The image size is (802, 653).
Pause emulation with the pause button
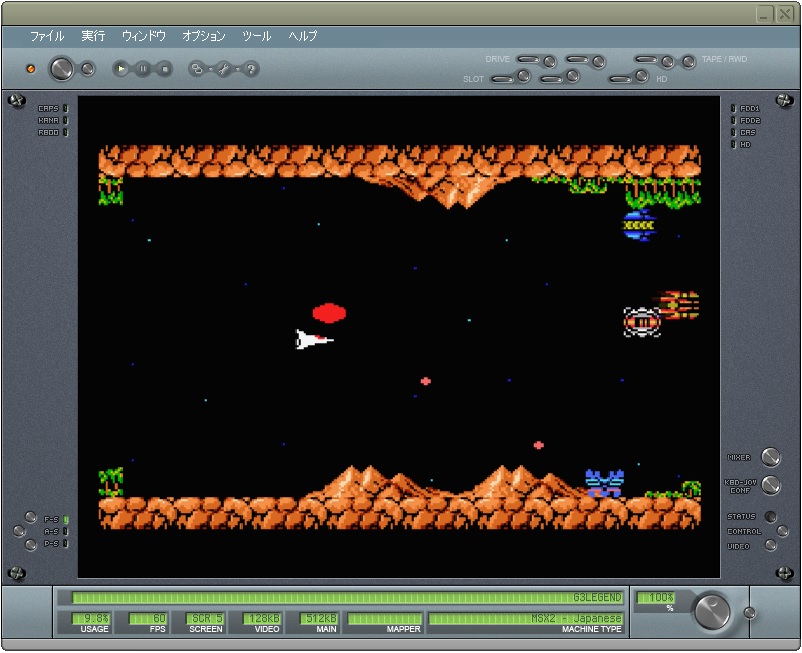pos(143,69)
